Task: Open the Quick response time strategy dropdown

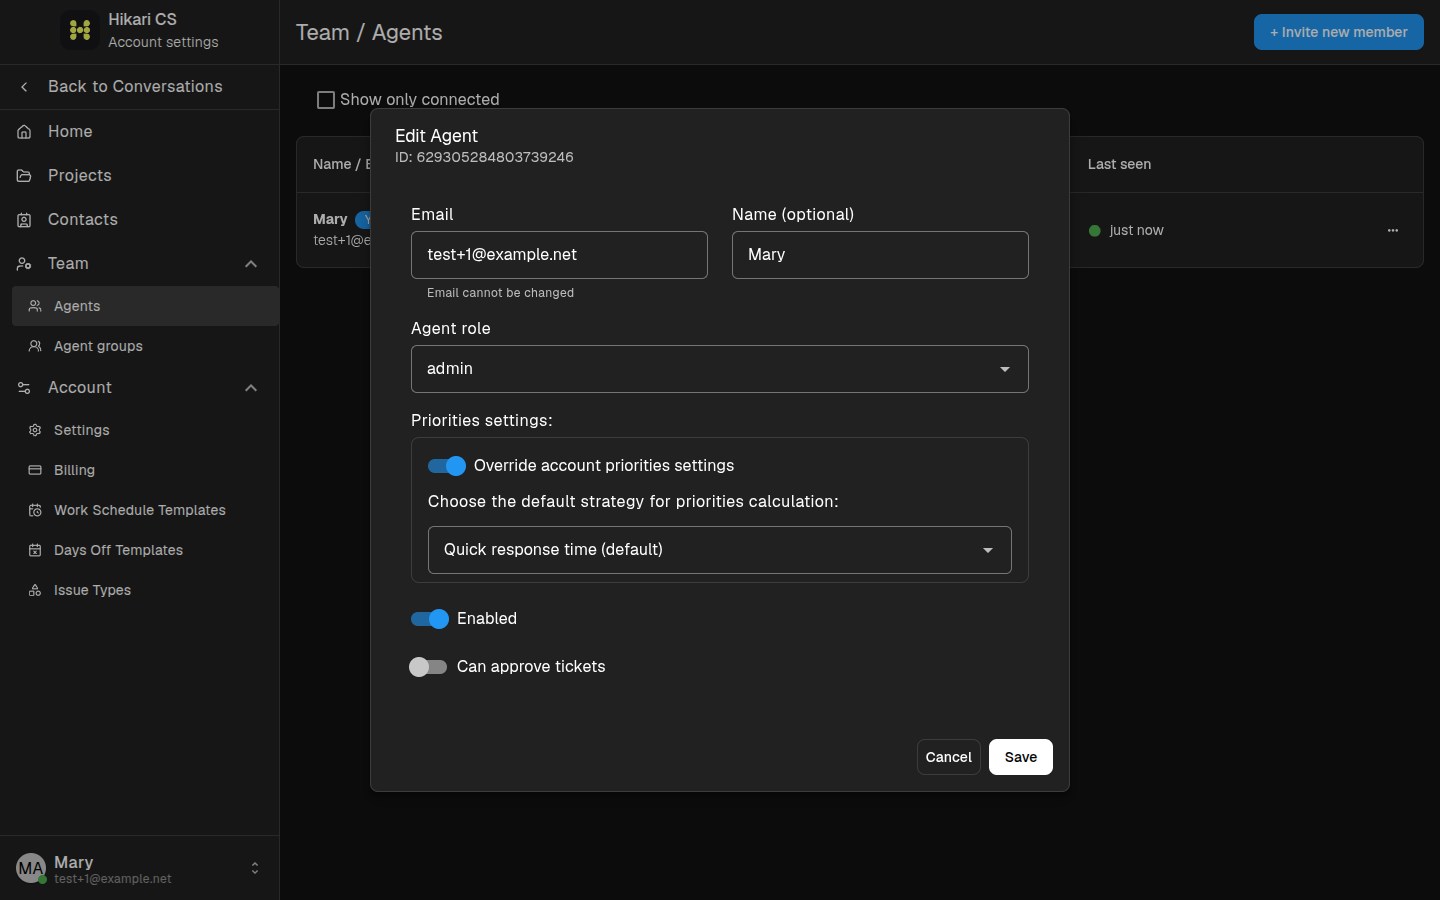Action: (720, 550)
